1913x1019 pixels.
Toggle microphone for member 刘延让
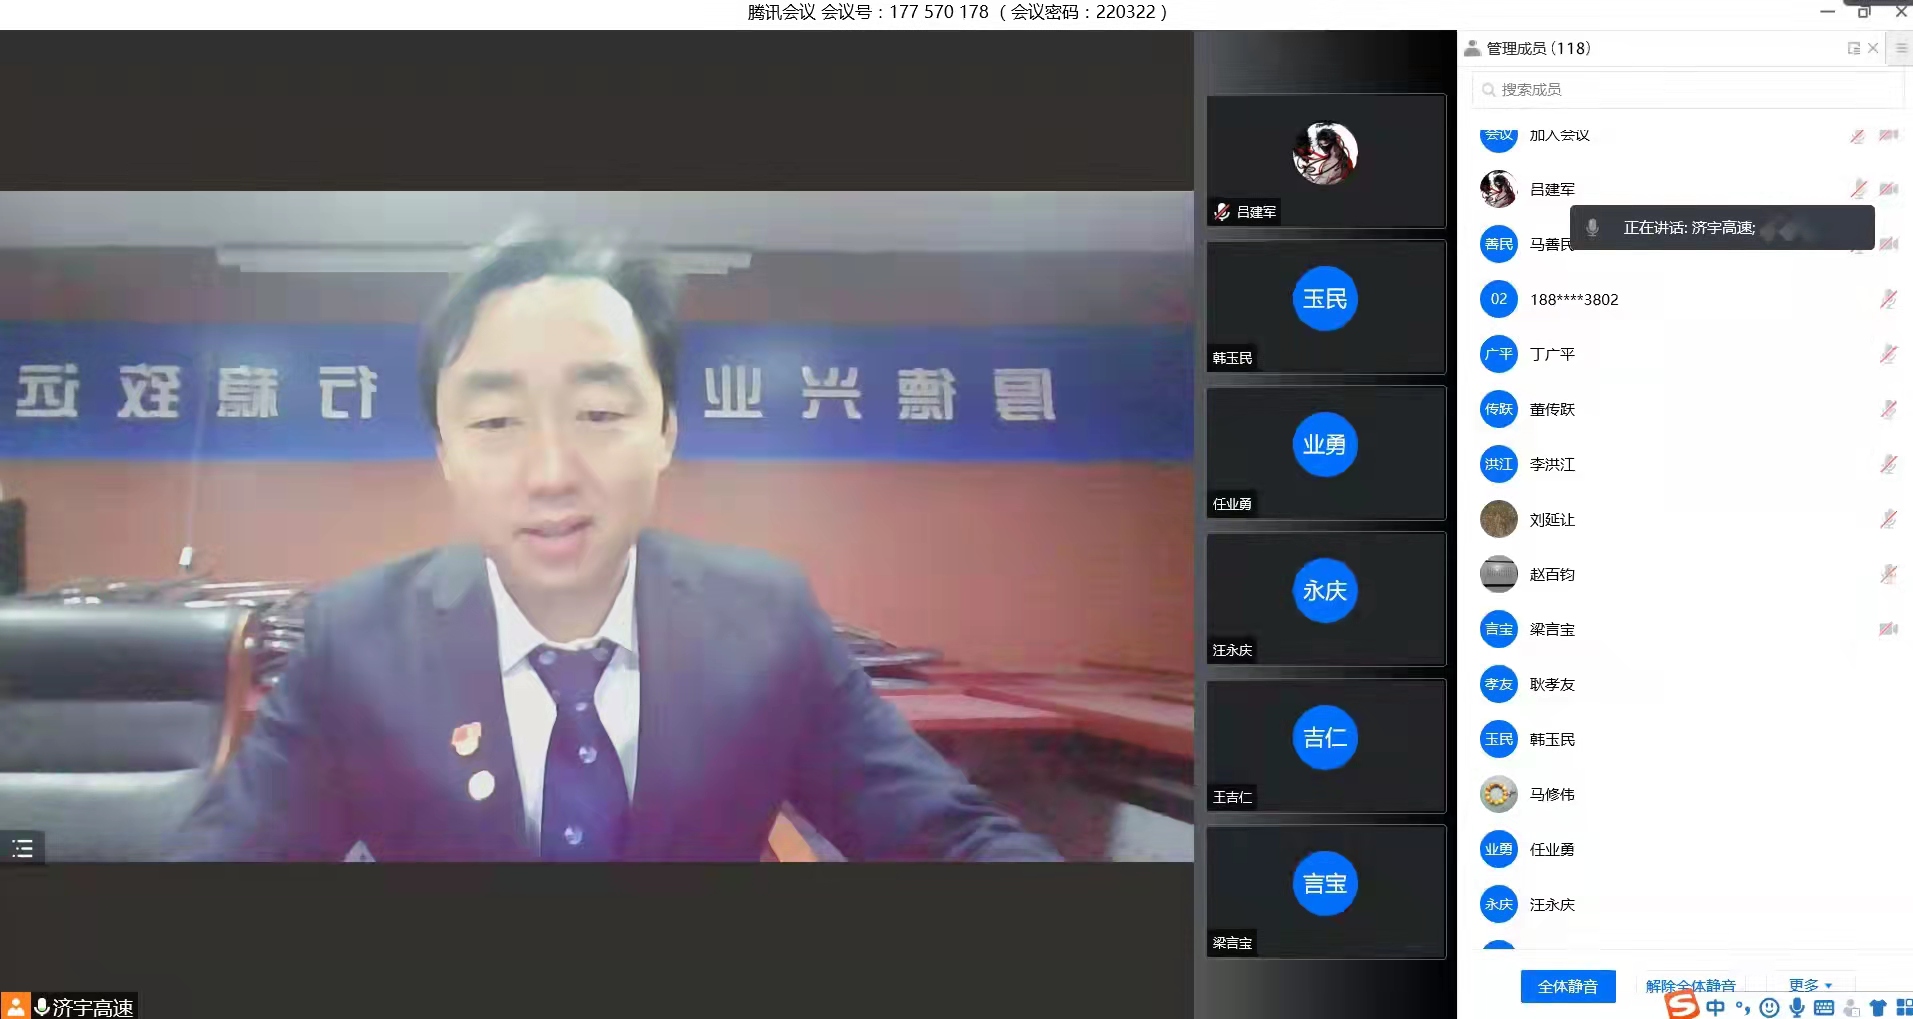[x=1888, y=519]
